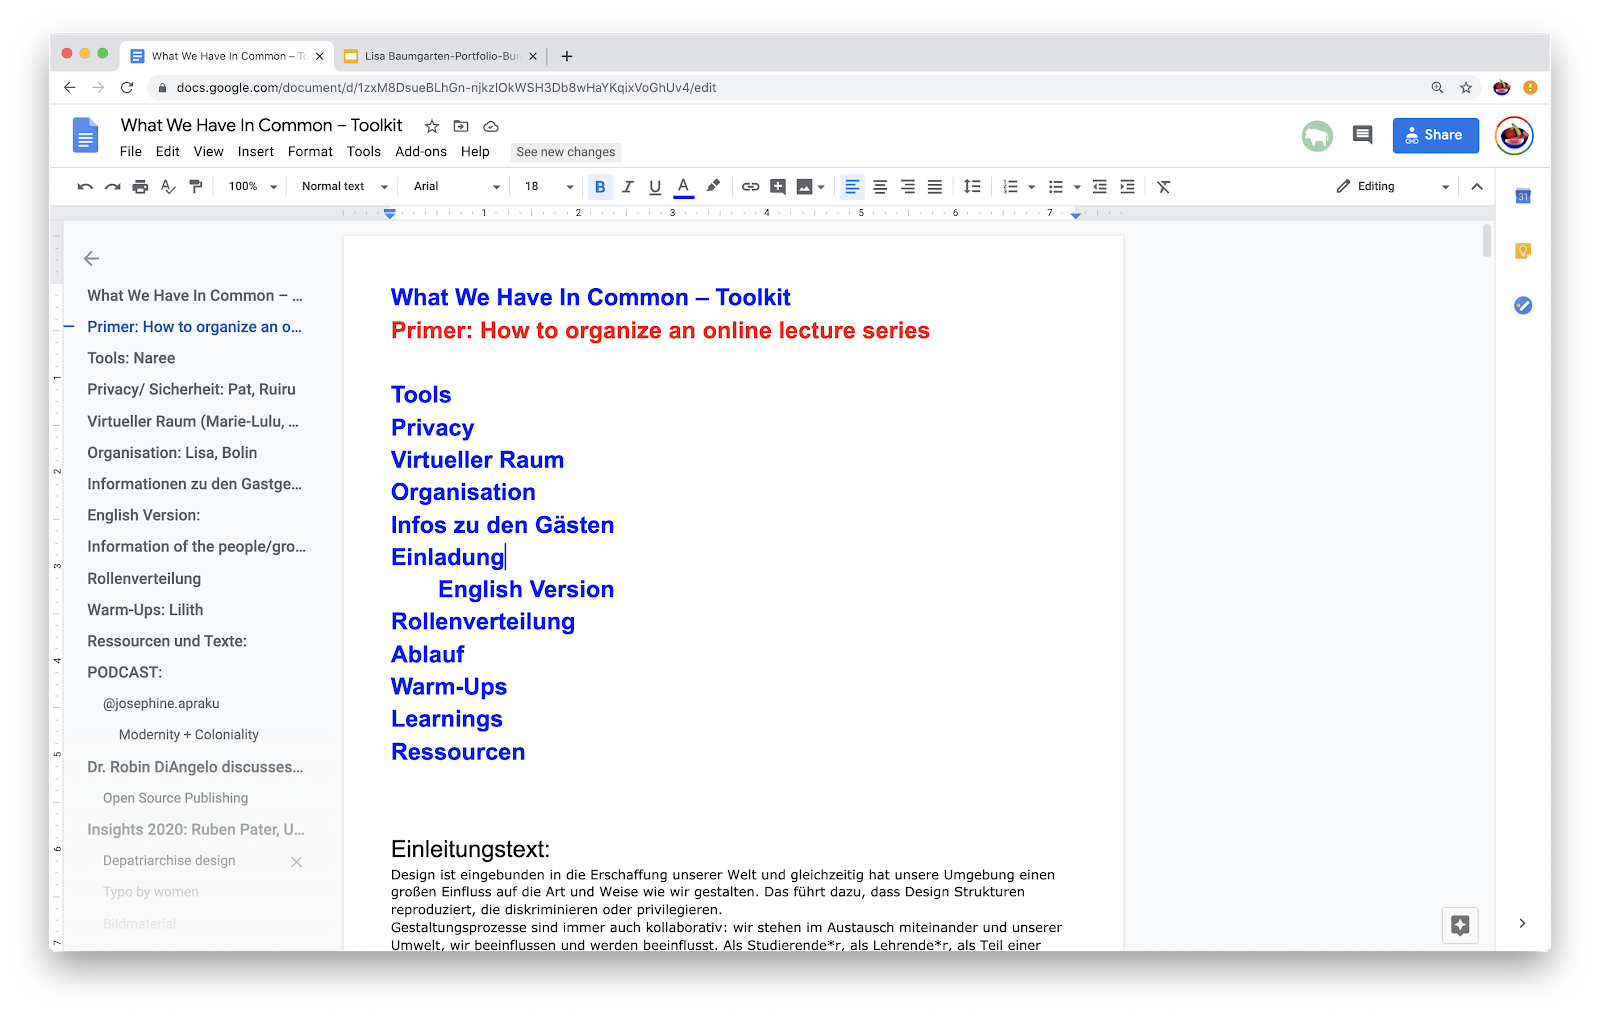
Task: Toggle underline formatting
Action: (655, 187)
